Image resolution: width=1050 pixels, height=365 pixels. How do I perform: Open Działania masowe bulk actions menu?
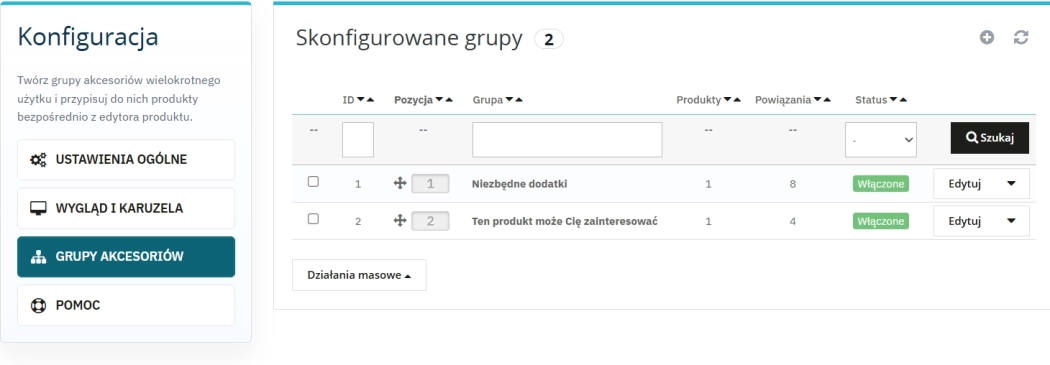[359, 275]
